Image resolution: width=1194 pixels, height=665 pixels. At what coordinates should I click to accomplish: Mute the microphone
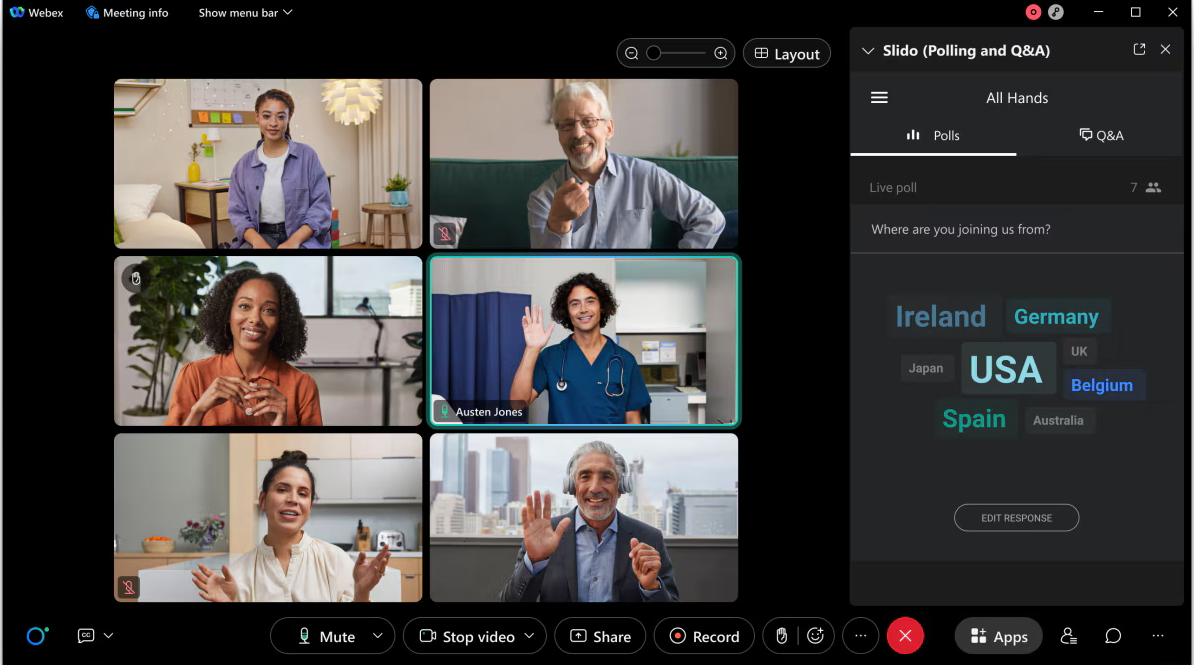pos(327,636)
